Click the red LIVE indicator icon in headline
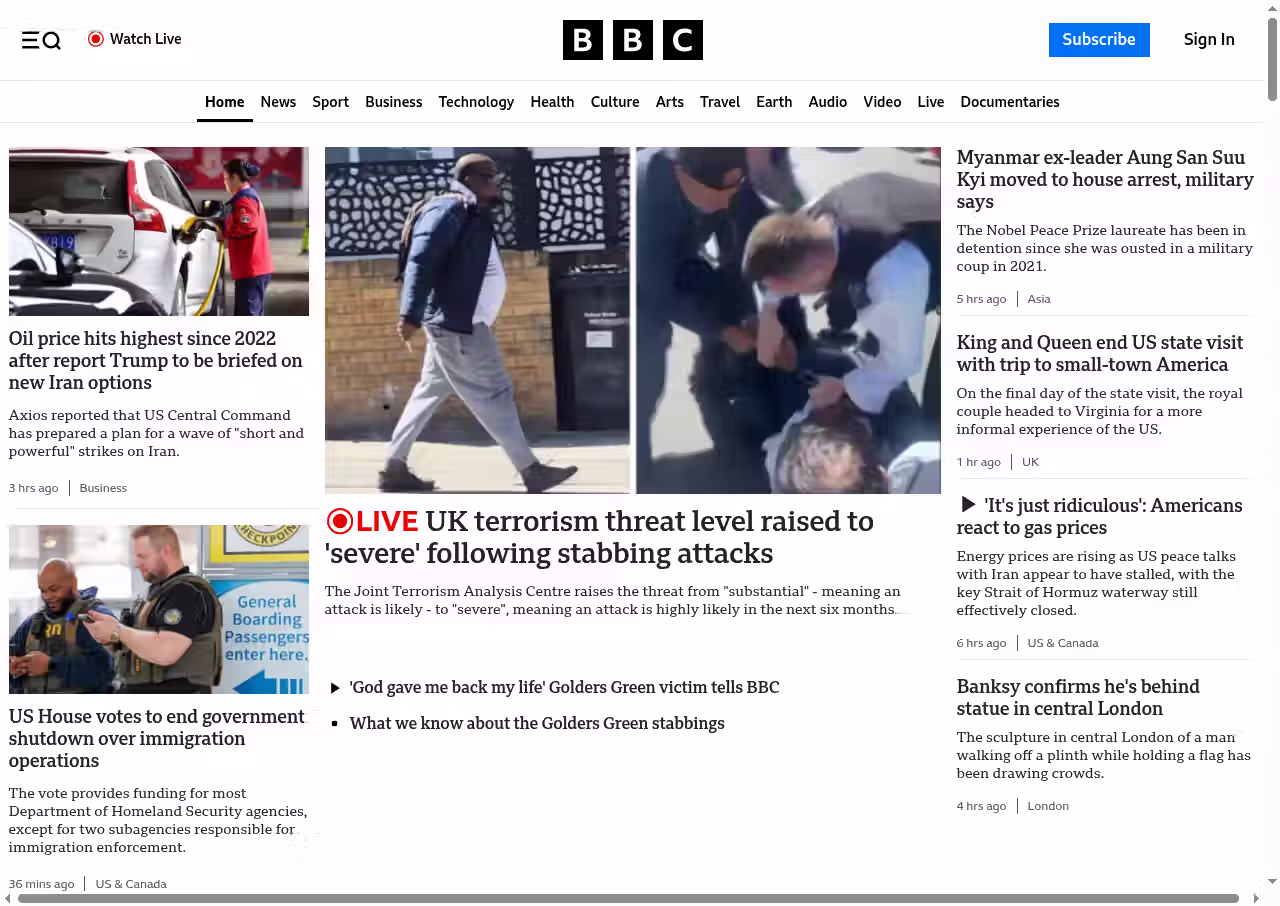 pyautogui.click(x=340, y=521)
